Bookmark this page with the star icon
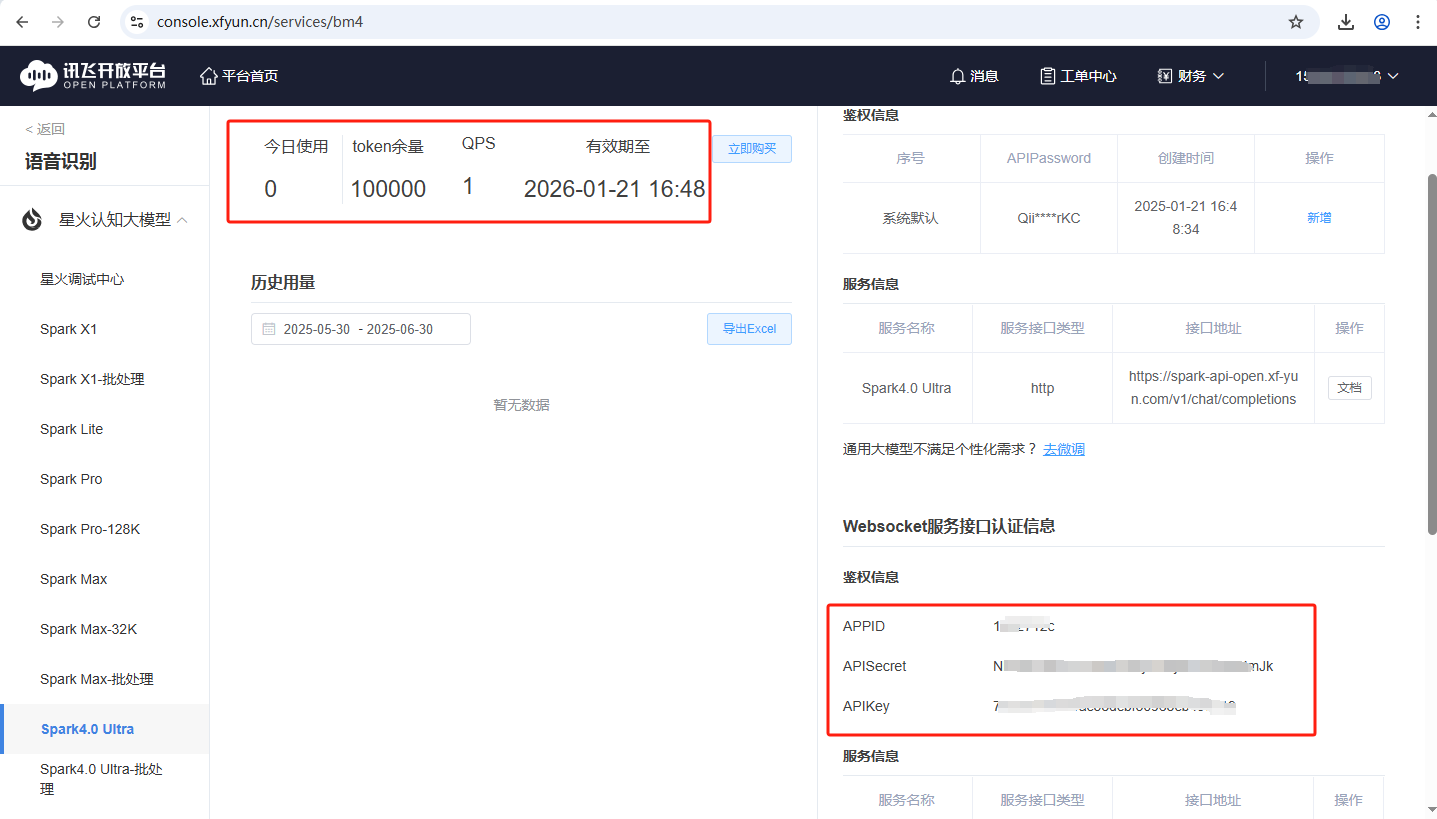Image resolution: width=1437 pixels, height=819 pixels. point(1296,22)
